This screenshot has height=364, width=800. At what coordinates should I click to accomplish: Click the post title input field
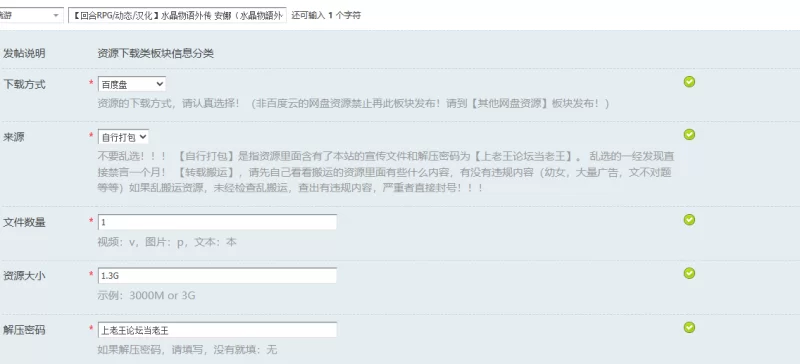tap(177, 15)
